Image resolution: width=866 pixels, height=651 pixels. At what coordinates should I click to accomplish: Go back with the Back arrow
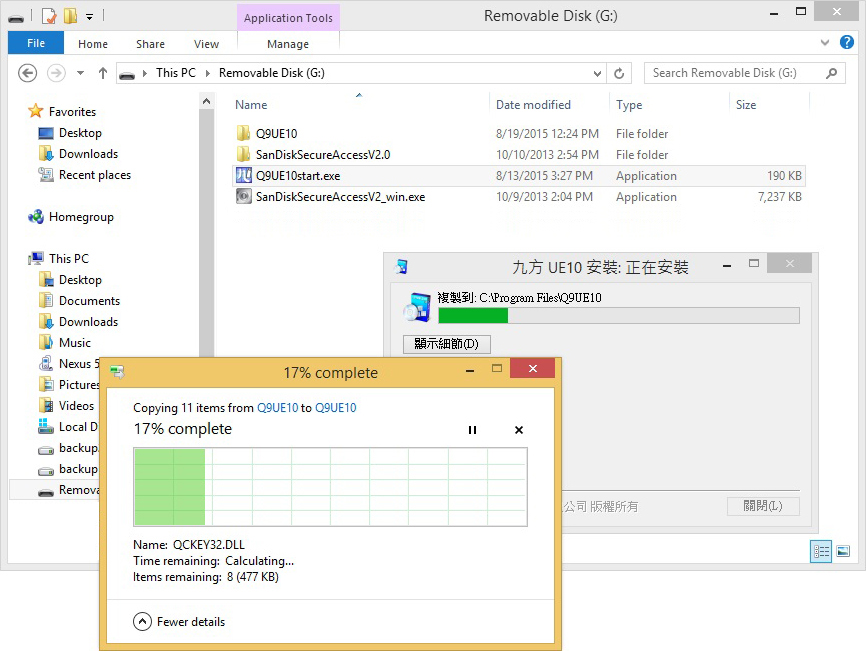[x=28, y=73]
